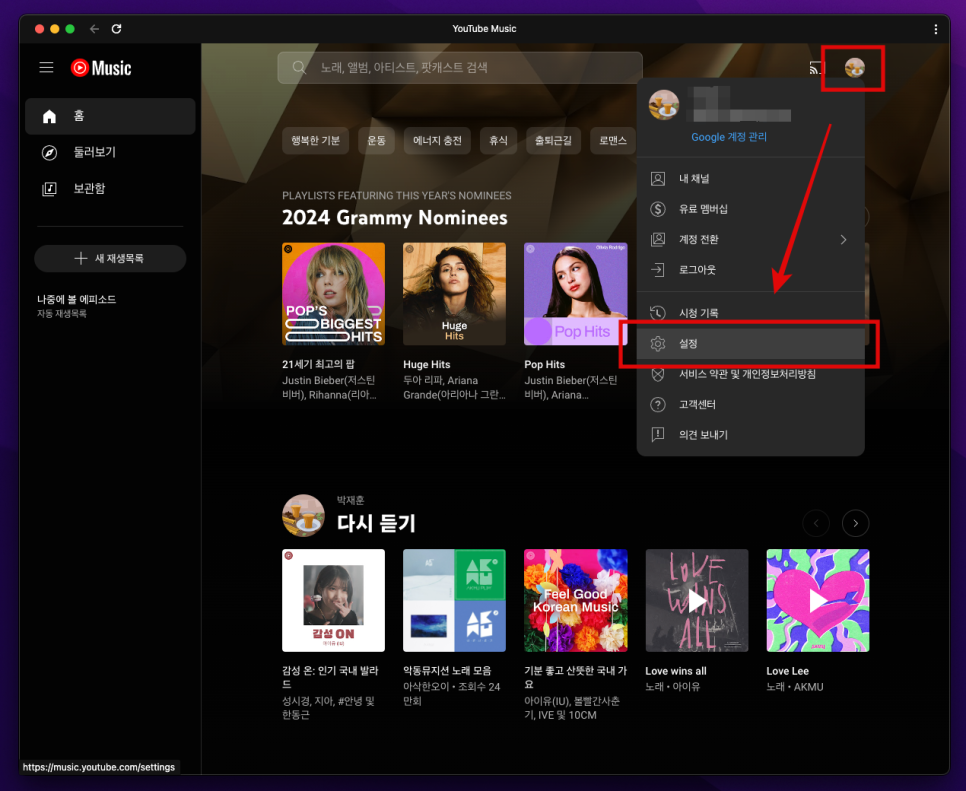
Task: Click the 박재훈 avatar above 다시 듣기
Action: click(x=303, y=515)
